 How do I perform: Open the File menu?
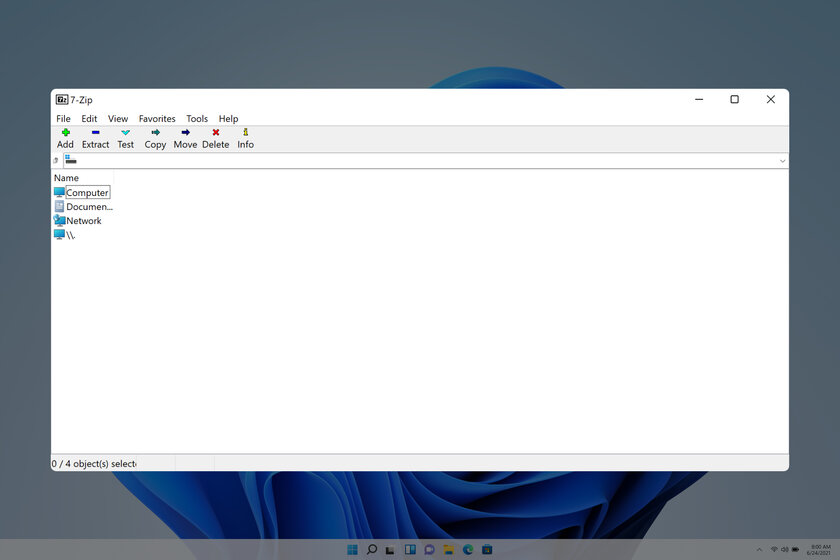point(63,118)
